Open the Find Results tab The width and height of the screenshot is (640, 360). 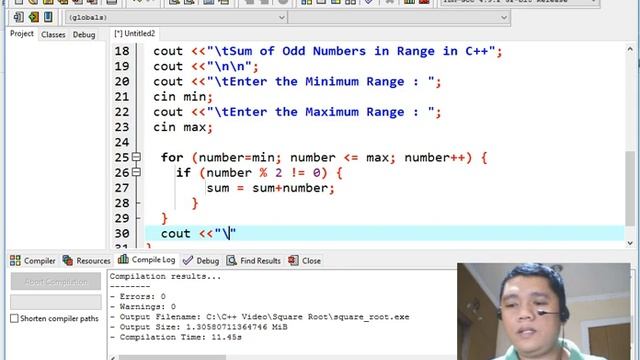[x=253, y=260]
